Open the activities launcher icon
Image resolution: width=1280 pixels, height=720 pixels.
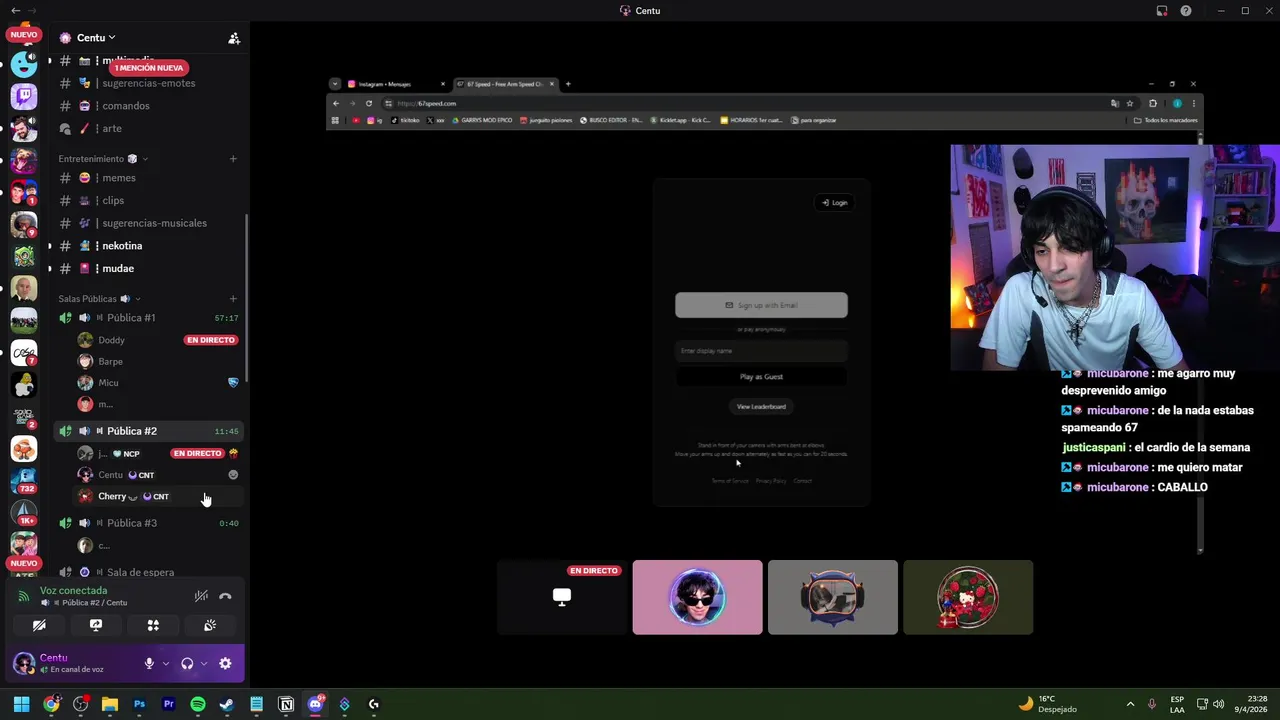point(153,625)
